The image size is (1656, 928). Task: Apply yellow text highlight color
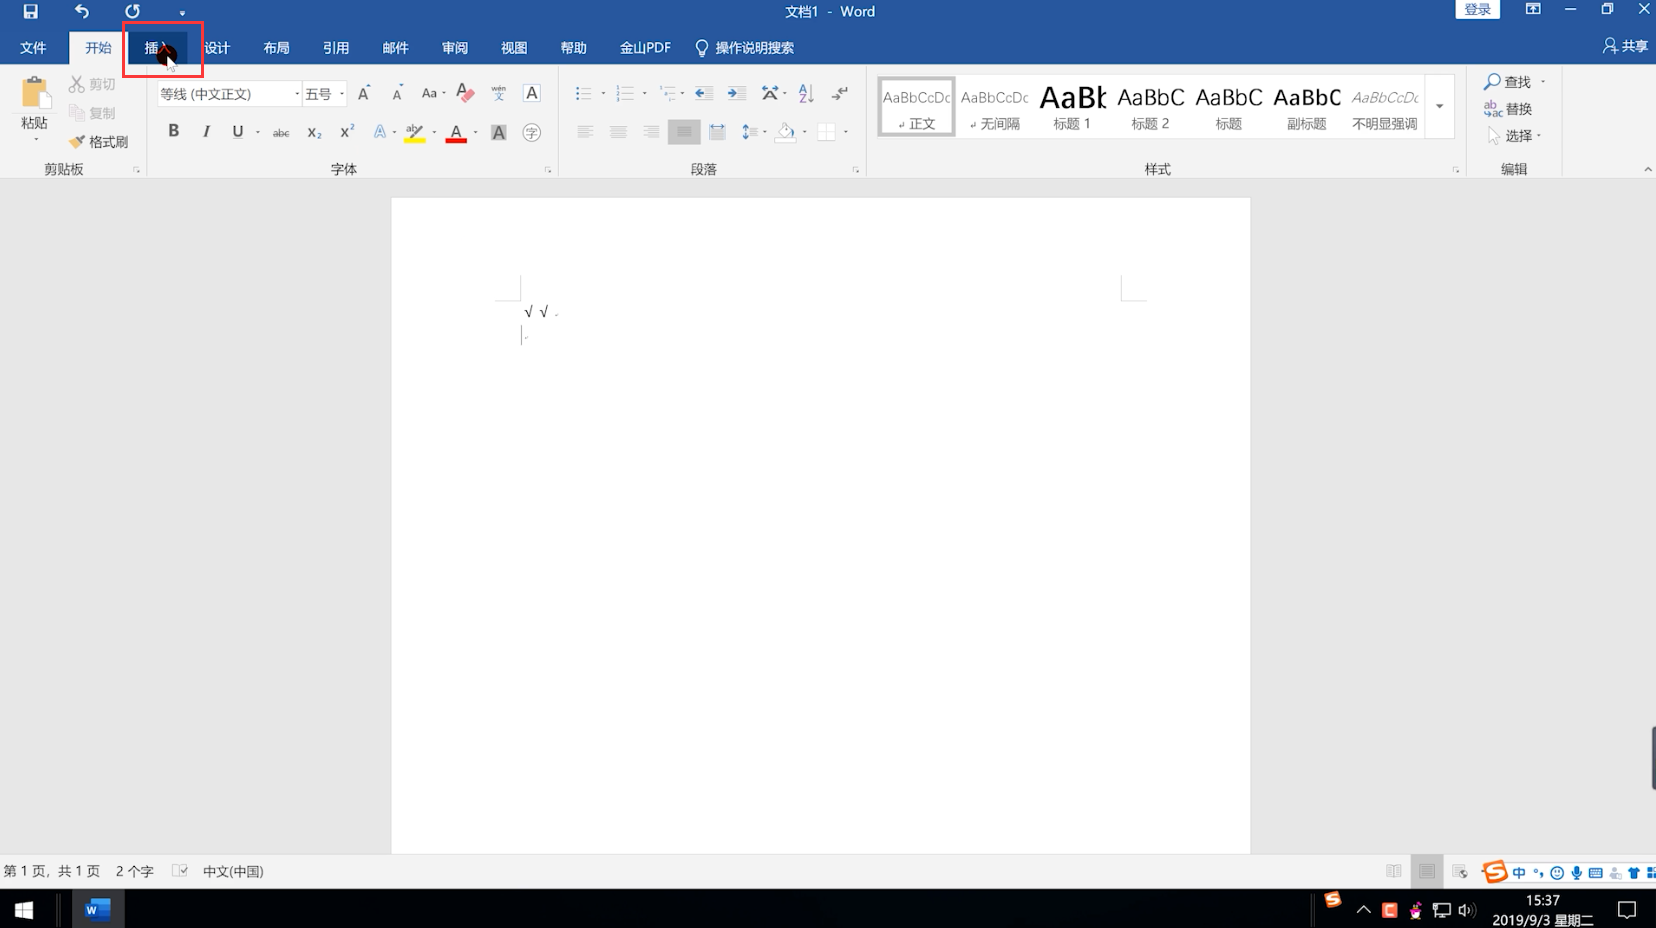(414, 132)
